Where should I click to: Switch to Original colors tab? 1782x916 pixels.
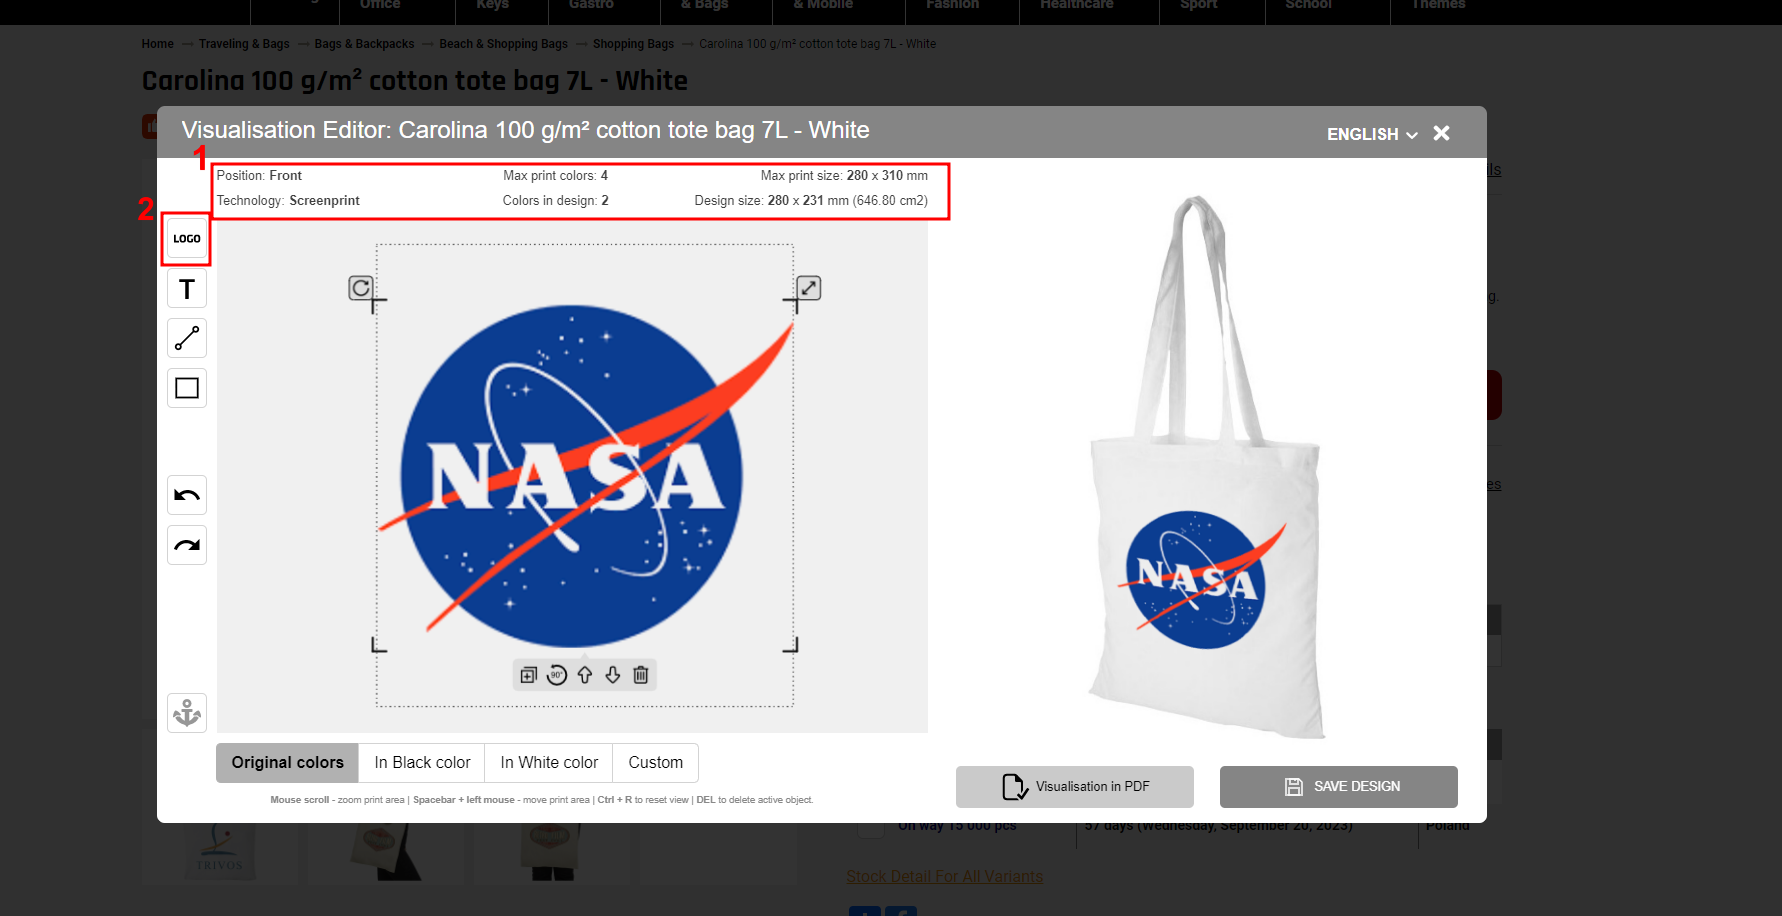click(288, 763)
